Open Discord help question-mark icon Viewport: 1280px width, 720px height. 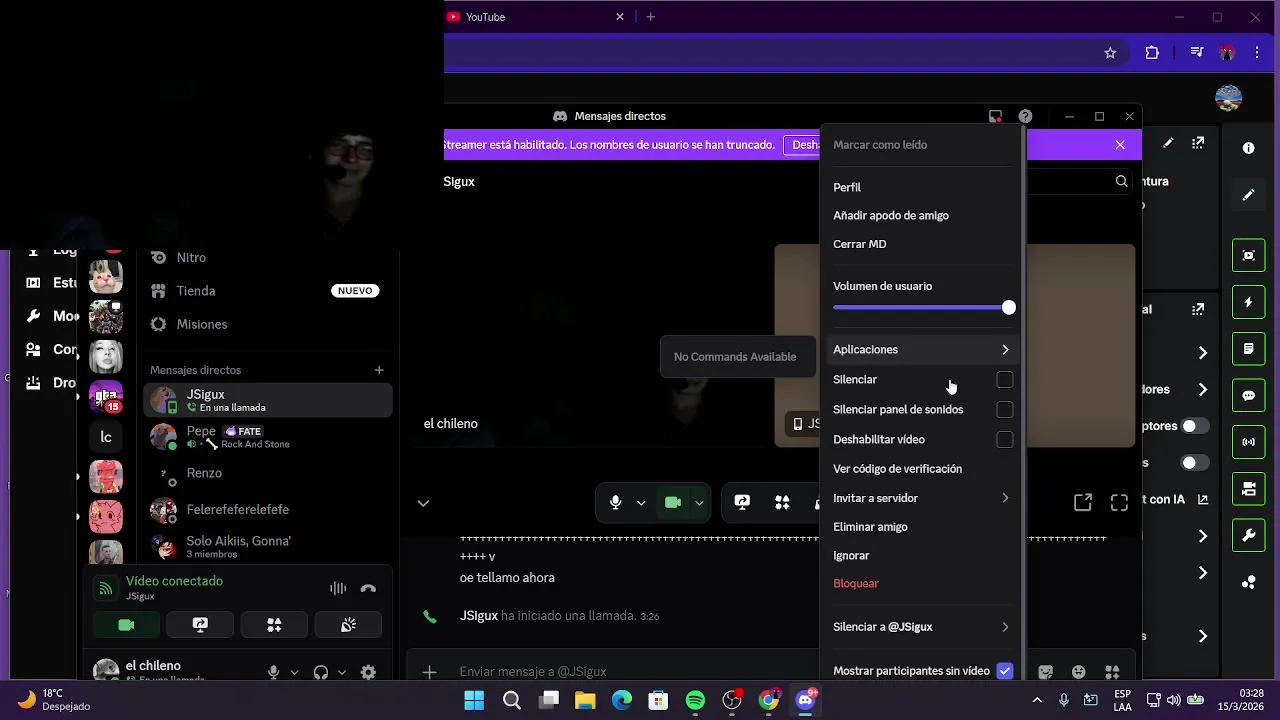point(1025,116)
